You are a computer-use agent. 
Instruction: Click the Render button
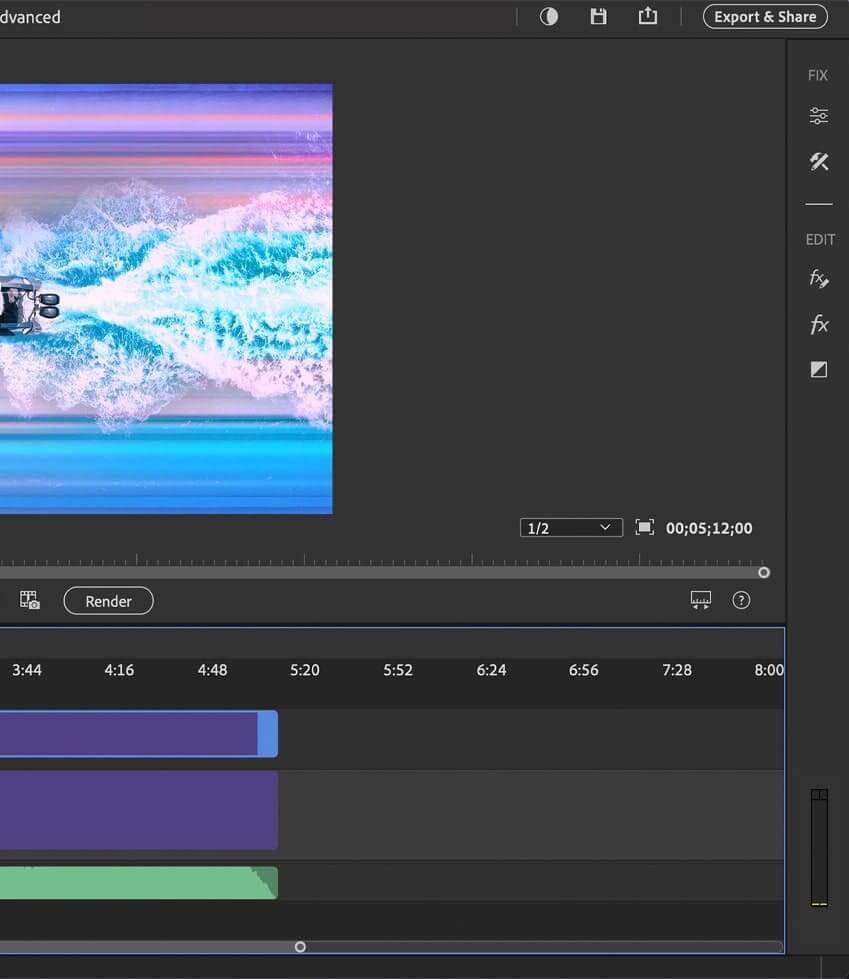coord(108,601)
